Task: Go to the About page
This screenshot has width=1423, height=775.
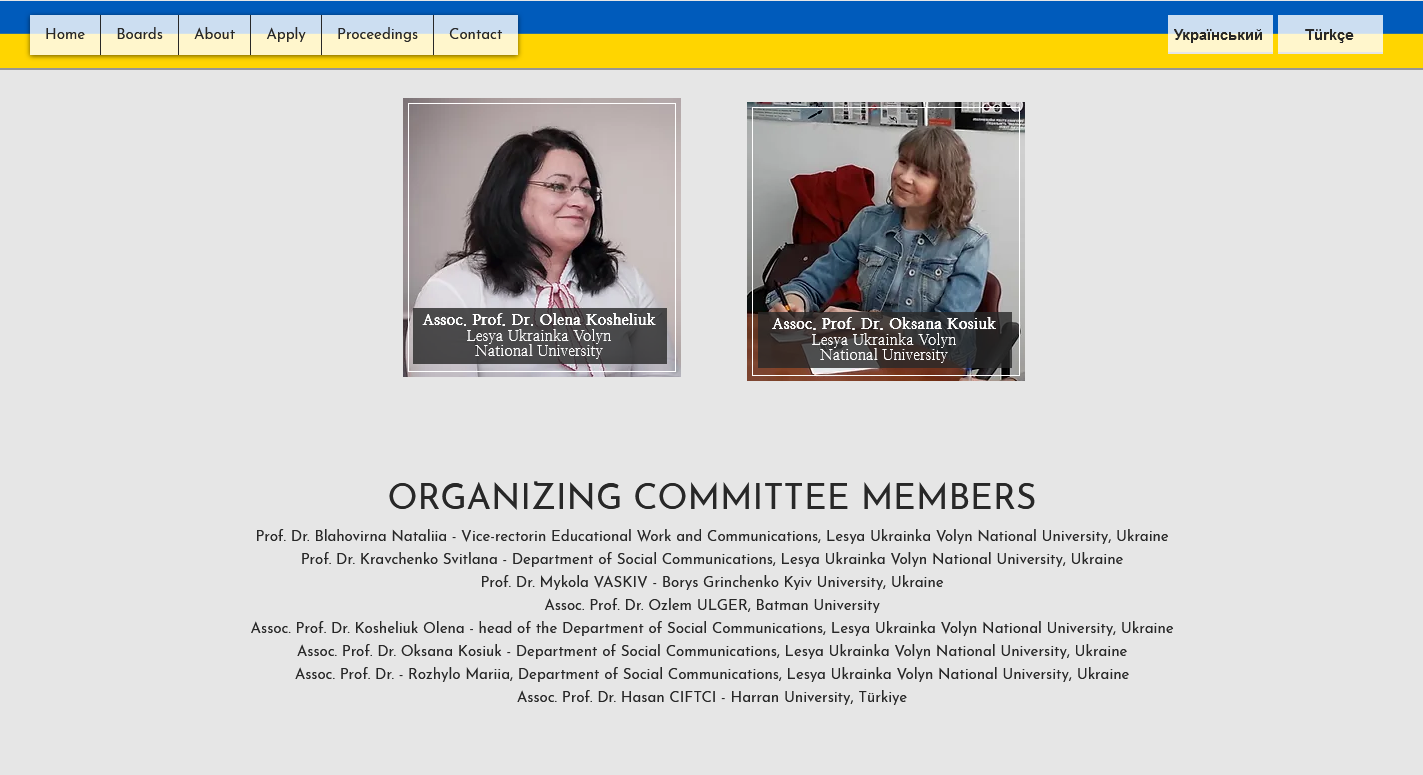Action: pos(214,35)
